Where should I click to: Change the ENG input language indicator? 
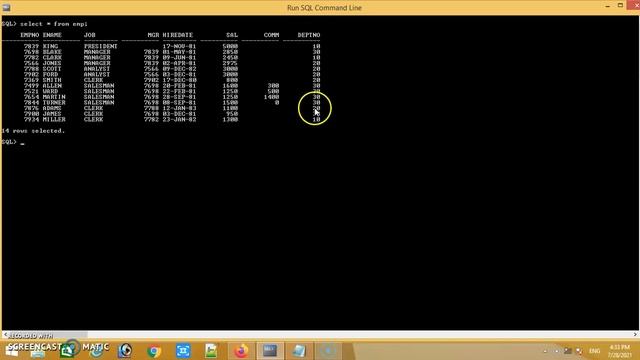(595, 351)
